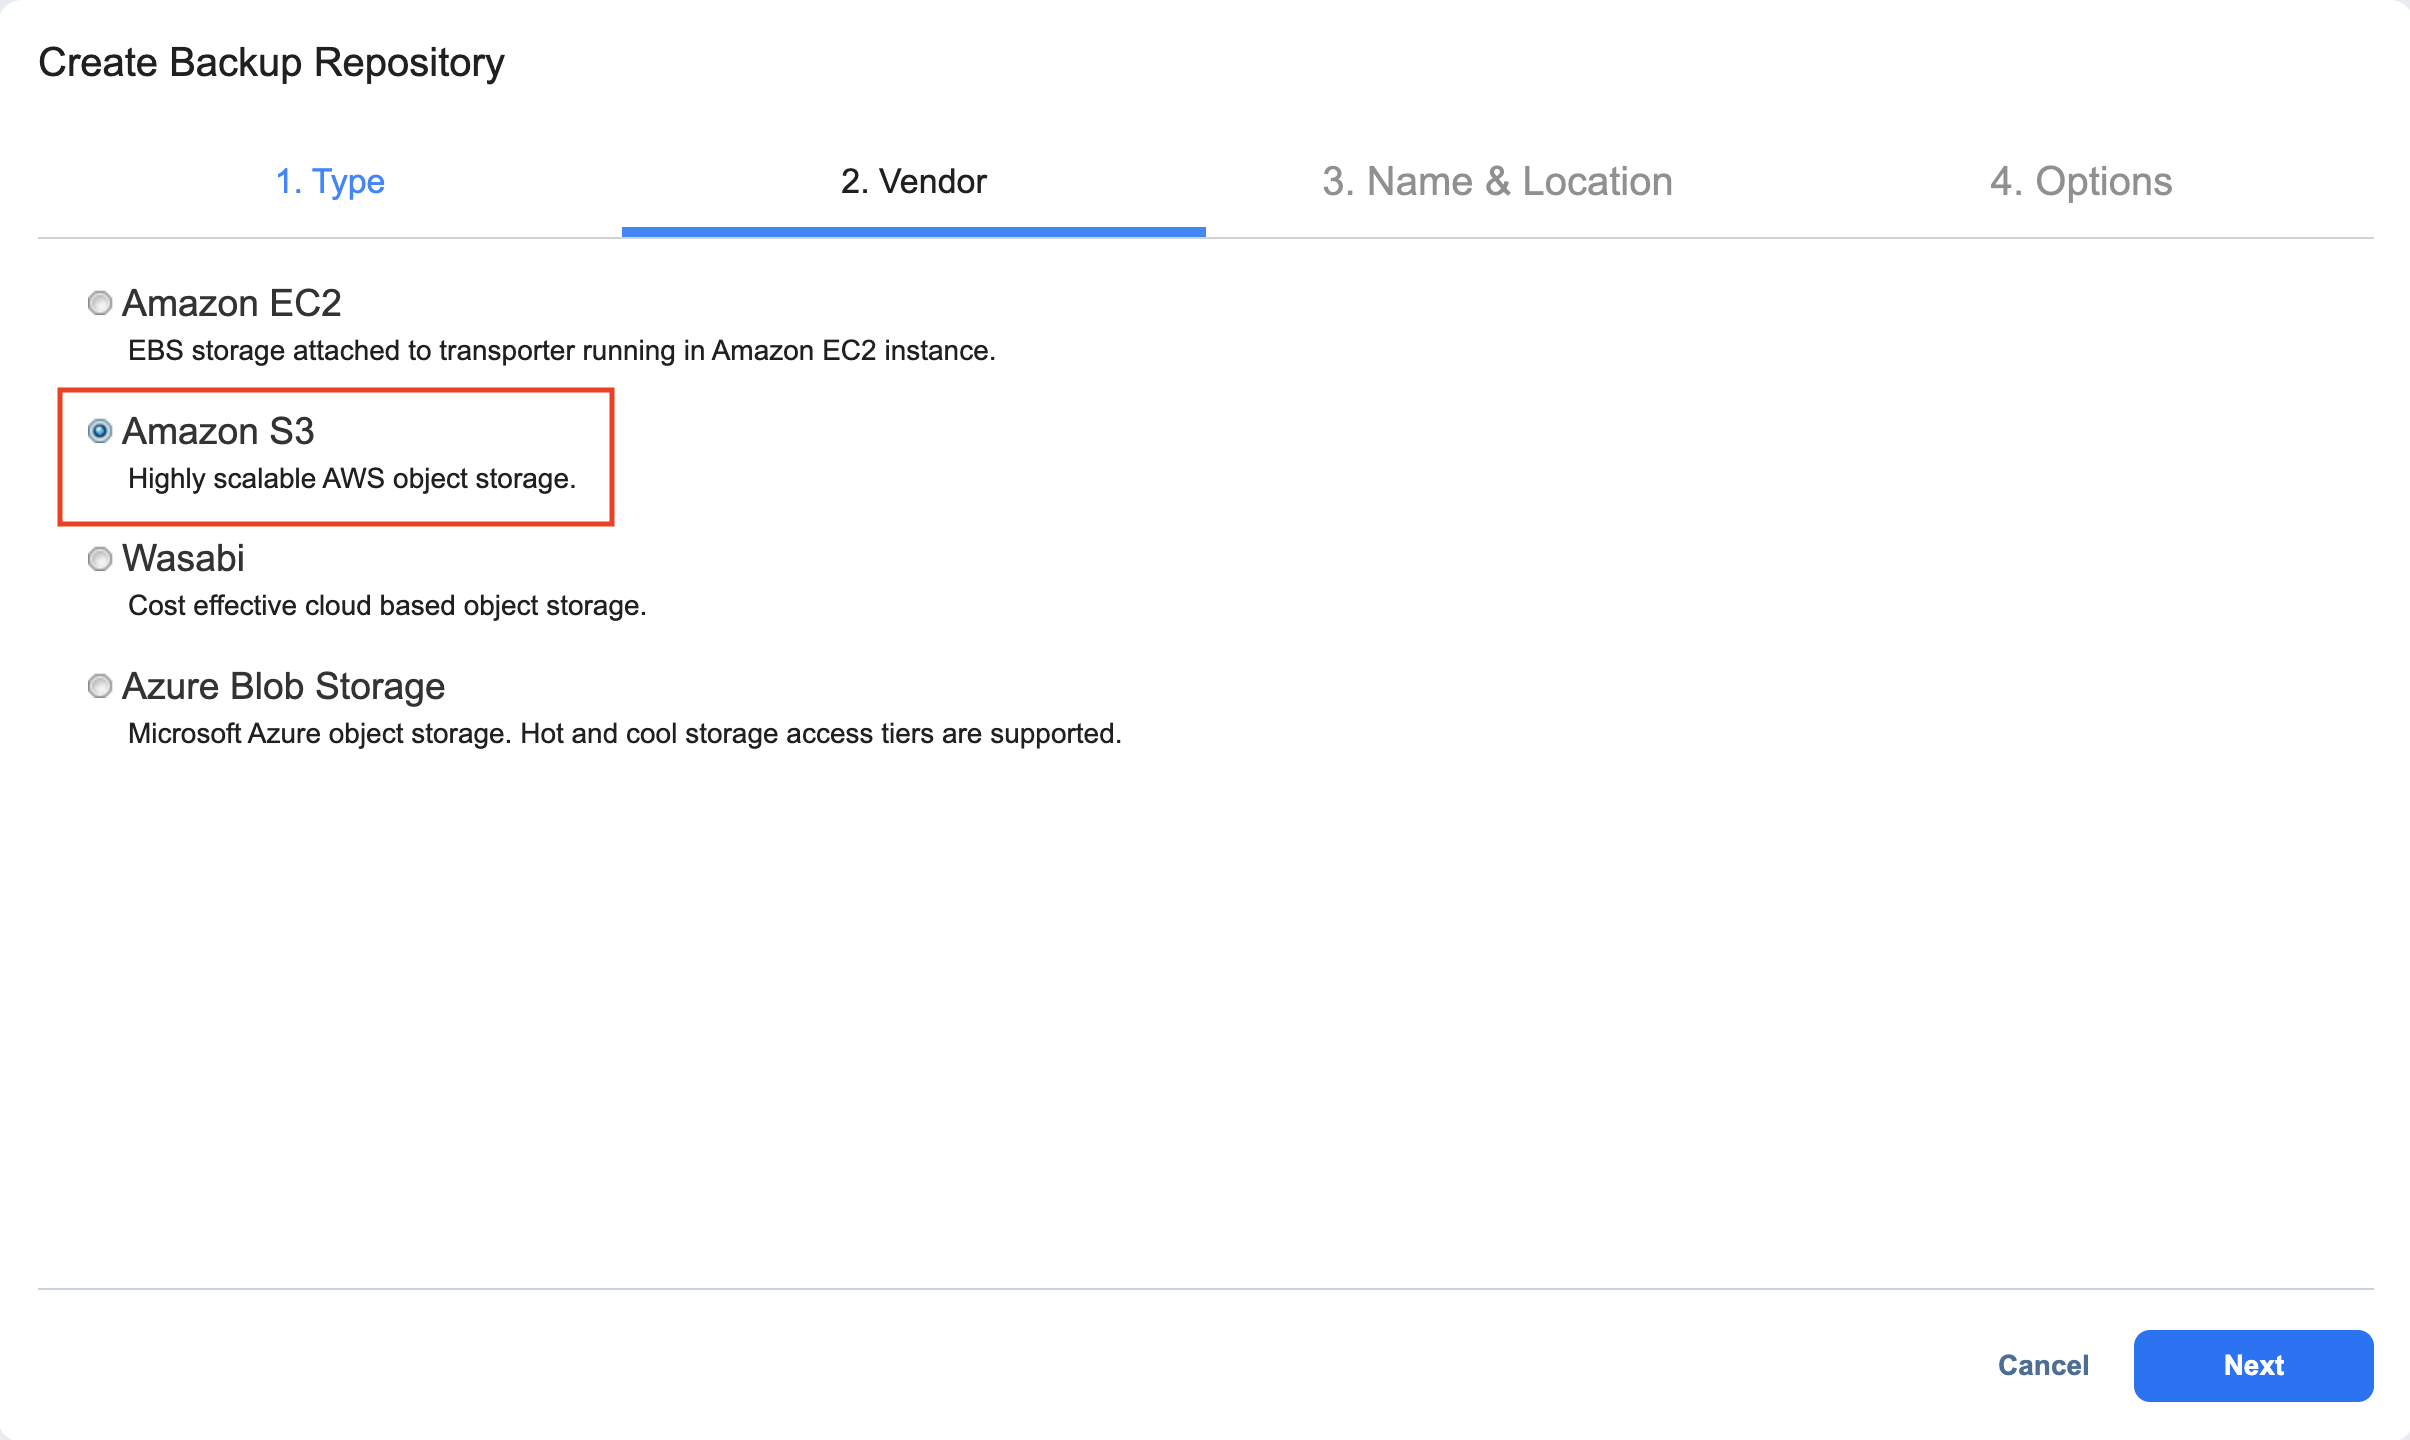
Task: Click the Next button
Action: 2253,1365
